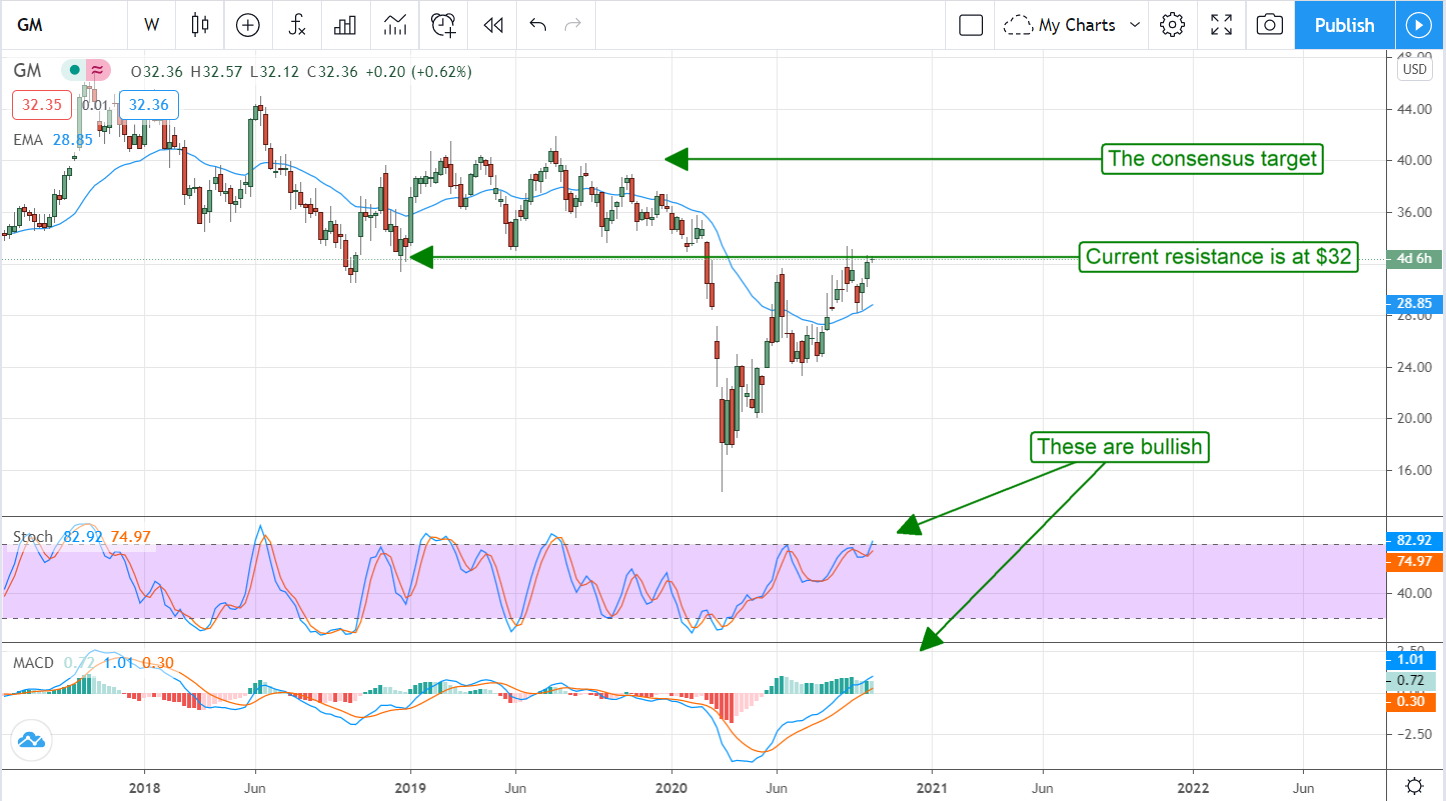Viewport: 1446px width, 801px height.
Task: Start Bar Replay mode
Action: pyautogui.click(x=492, y=25)
